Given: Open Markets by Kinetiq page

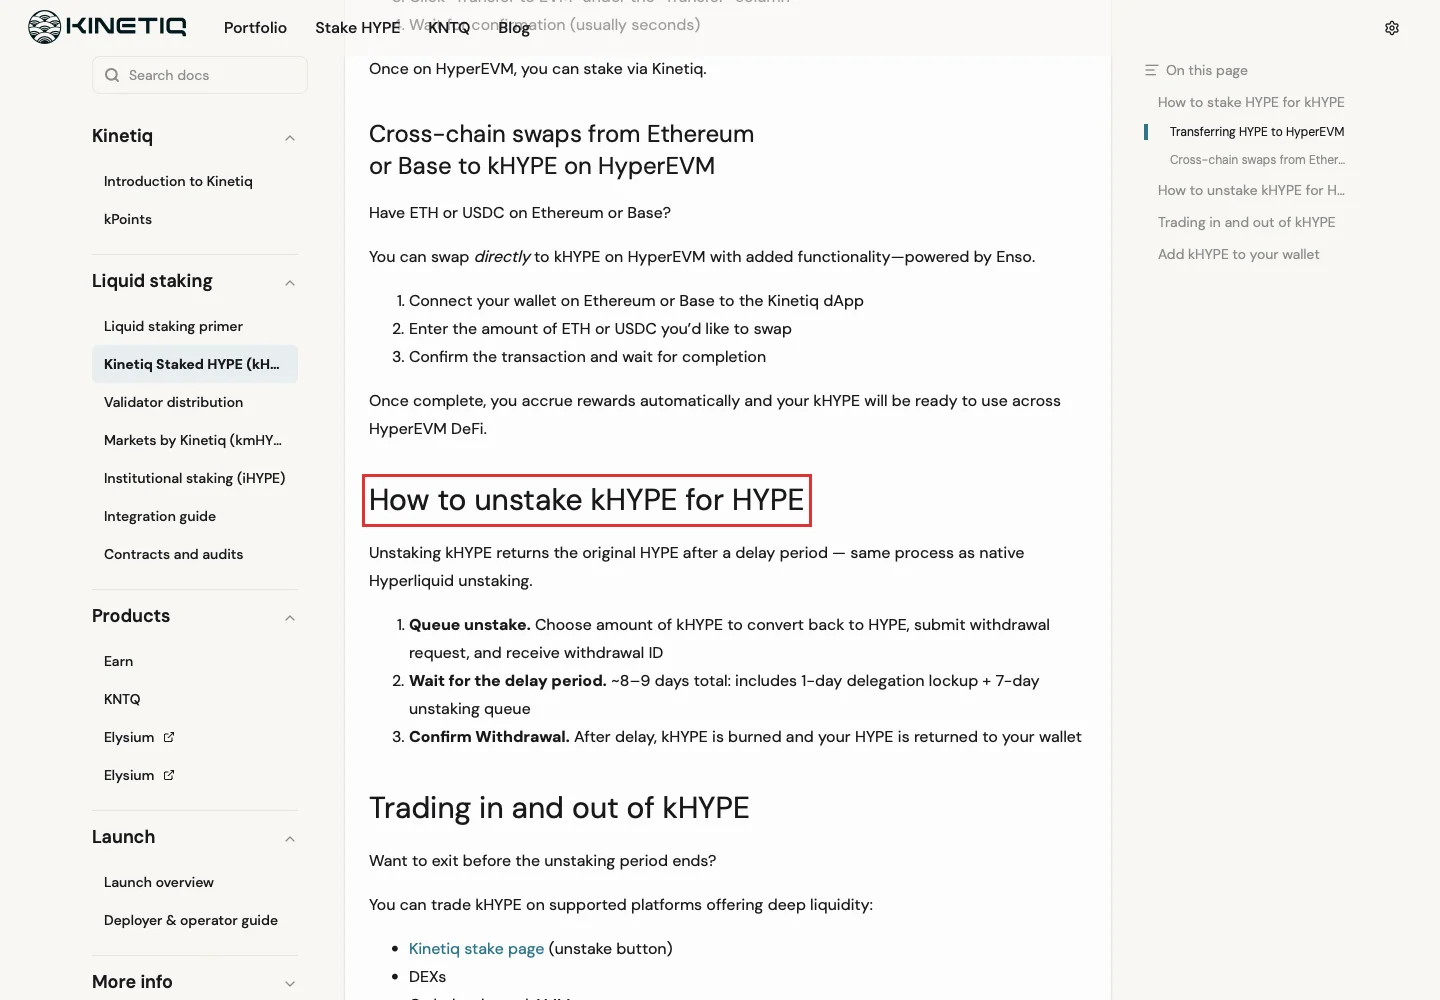Looking at the screenshot, I should point(195,440).
